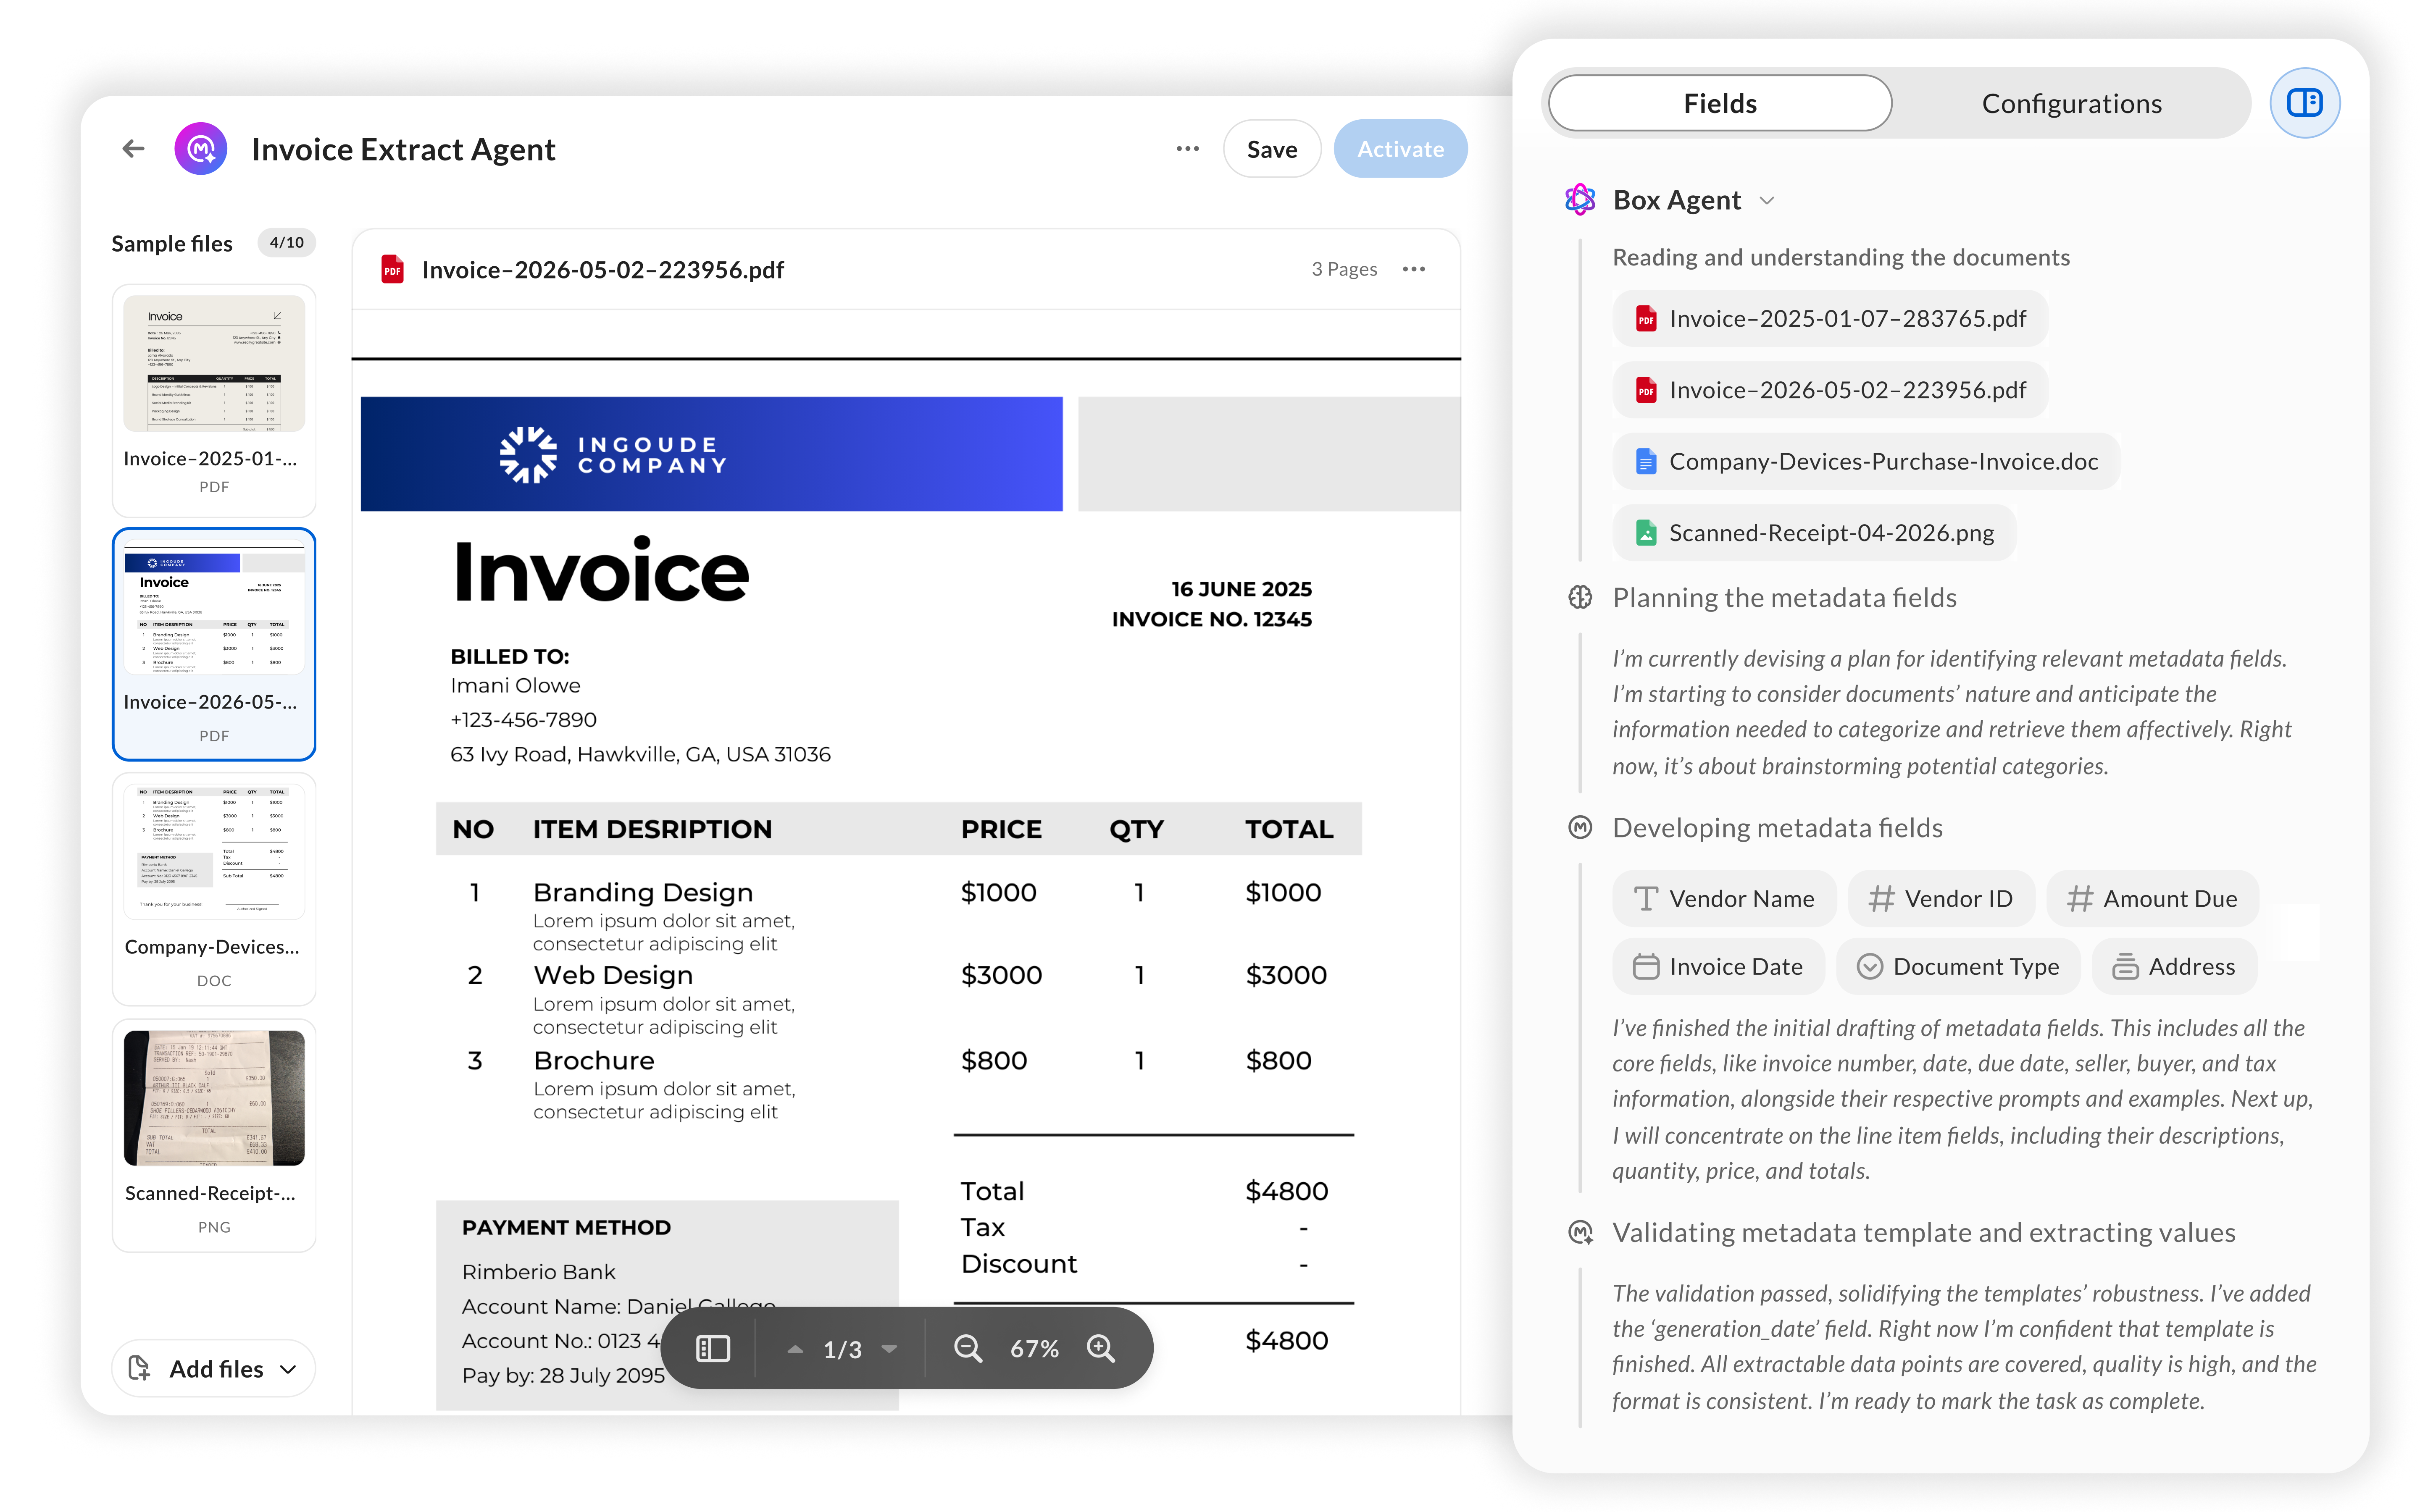The image size is (2420, 1512).
Task: Click the '3 Pages' label
Action: pyautogui.click(x=1344, y=269)
